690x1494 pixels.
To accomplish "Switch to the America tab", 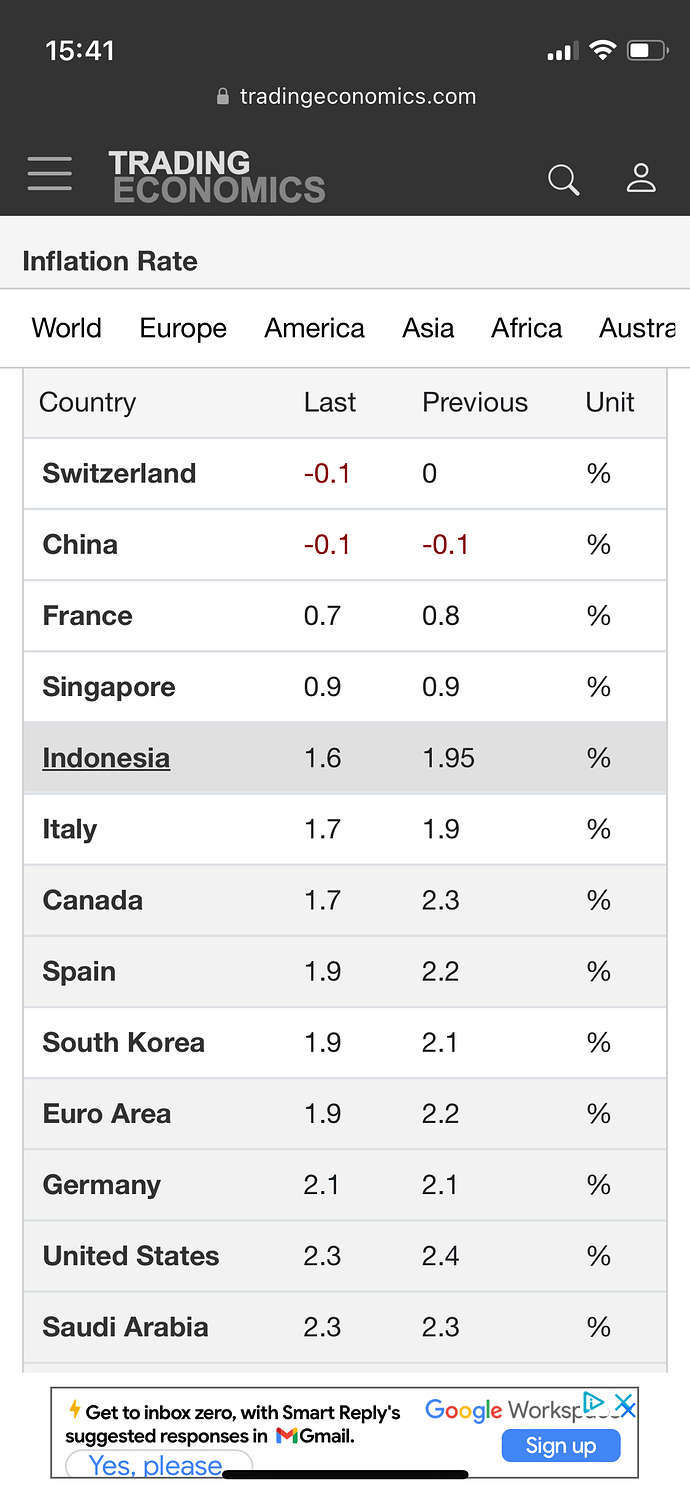I will point(314,328).
